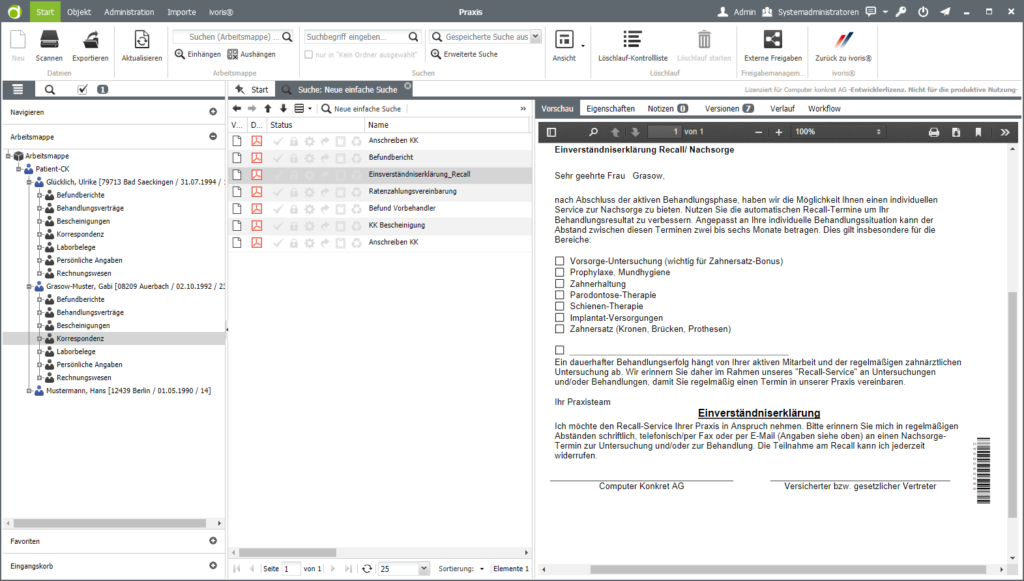Tick the Vorsorge-Untersuchung checkbox

[x=560, y=262]
